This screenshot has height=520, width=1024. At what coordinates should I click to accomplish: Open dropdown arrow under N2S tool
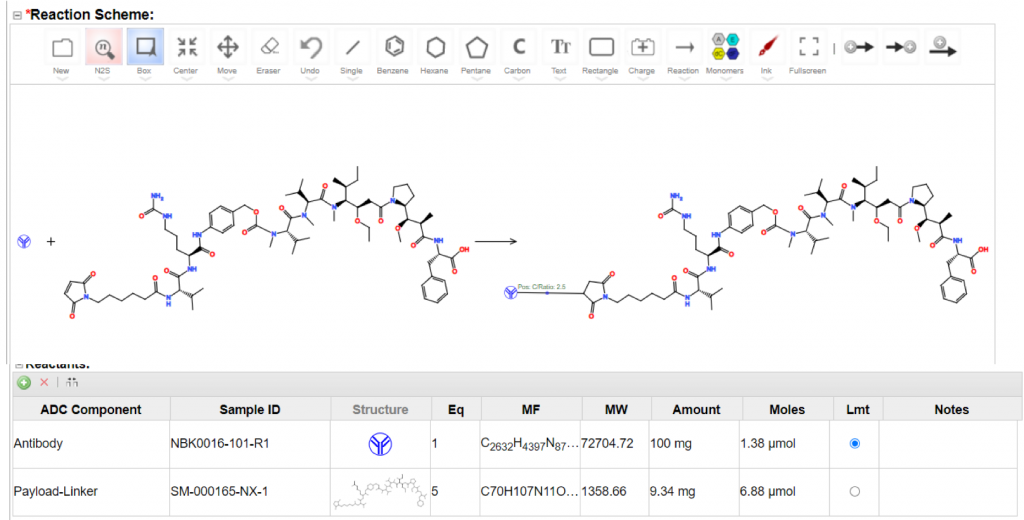(103, 79)
